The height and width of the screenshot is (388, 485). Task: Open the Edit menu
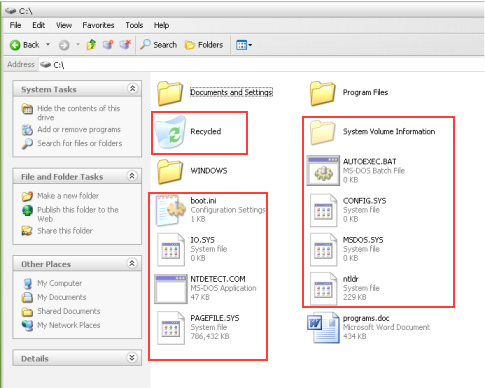[38, 25]
